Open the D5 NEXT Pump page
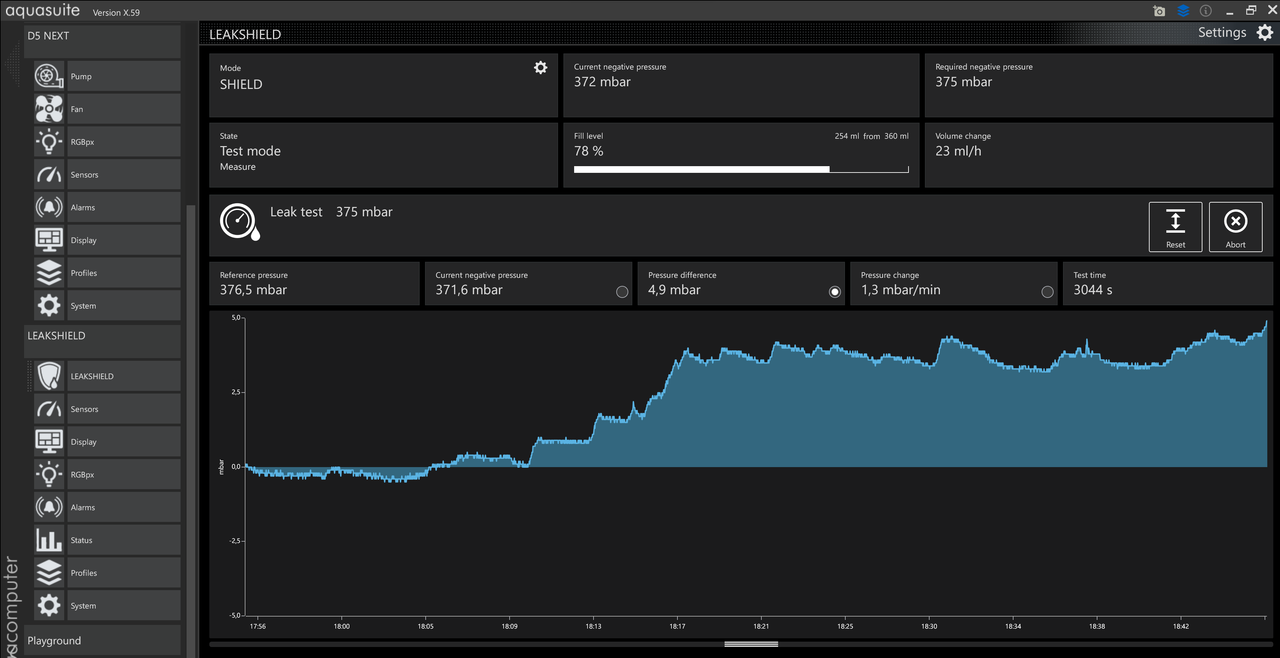Image resolution: width=1280 pixels, height=658 pixels. pyautogui.click(x=107, y=76)
